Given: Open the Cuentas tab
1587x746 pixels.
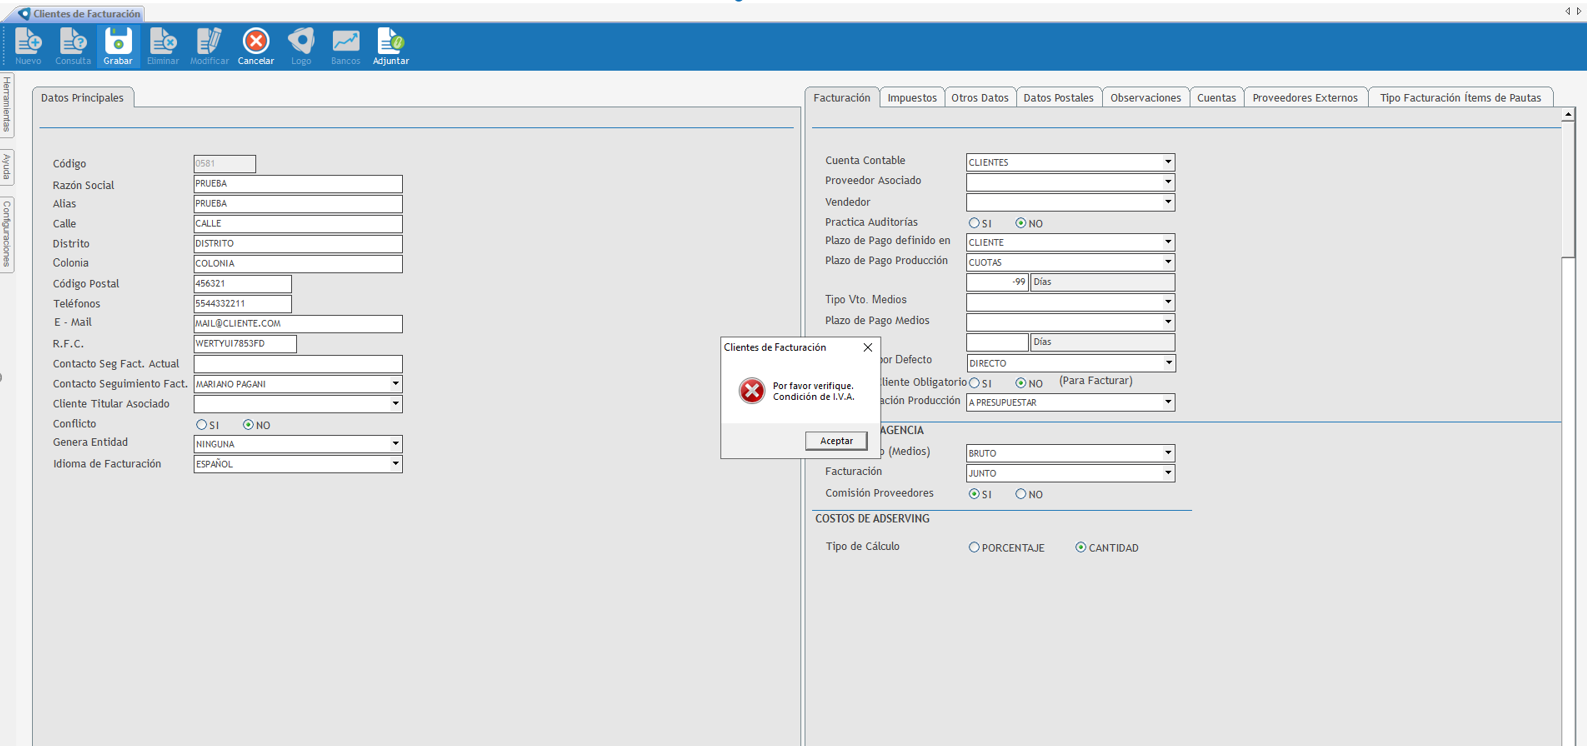Looking at the screenshot, I should (x=1217, y=98).
